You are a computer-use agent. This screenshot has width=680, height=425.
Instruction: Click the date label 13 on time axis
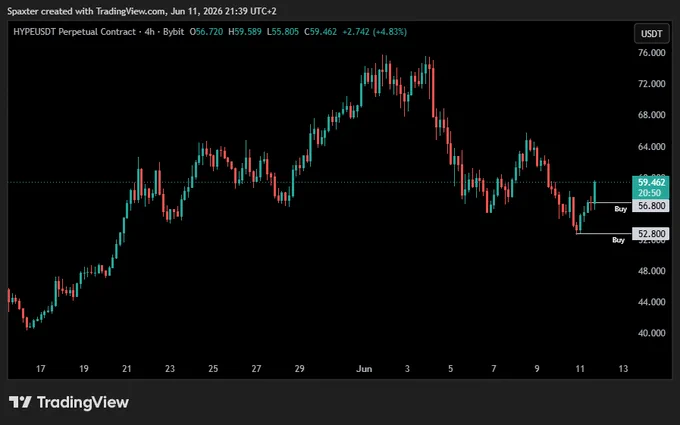coord(623,369)
